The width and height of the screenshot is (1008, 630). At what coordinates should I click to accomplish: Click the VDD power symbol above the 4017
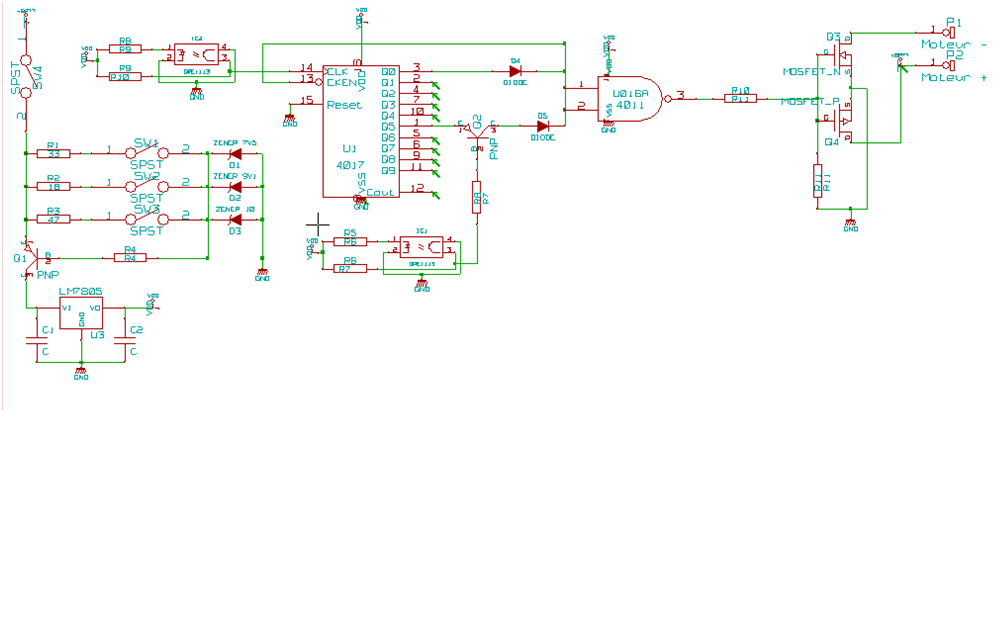click(361, 18)
